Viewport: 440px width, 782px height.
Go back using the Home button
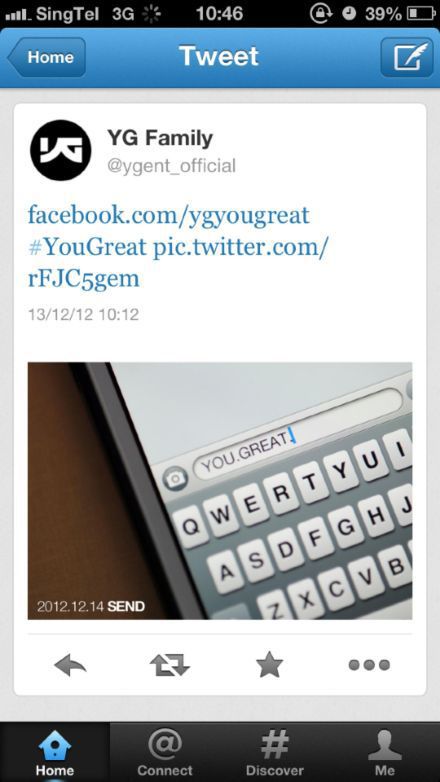pyautogui.click(x=47, y=57)
